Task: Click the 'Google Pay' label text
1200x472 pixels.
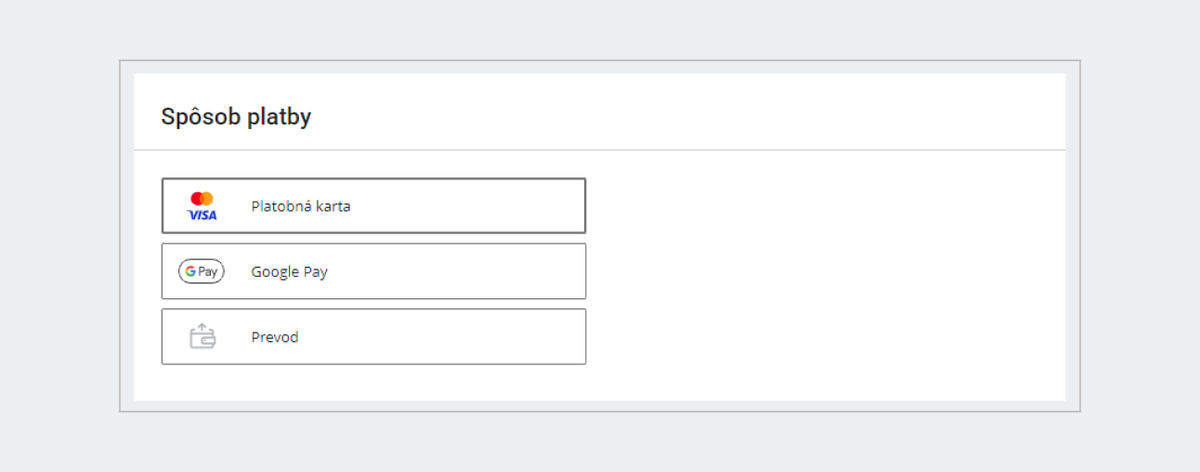Action: [289, 272]
